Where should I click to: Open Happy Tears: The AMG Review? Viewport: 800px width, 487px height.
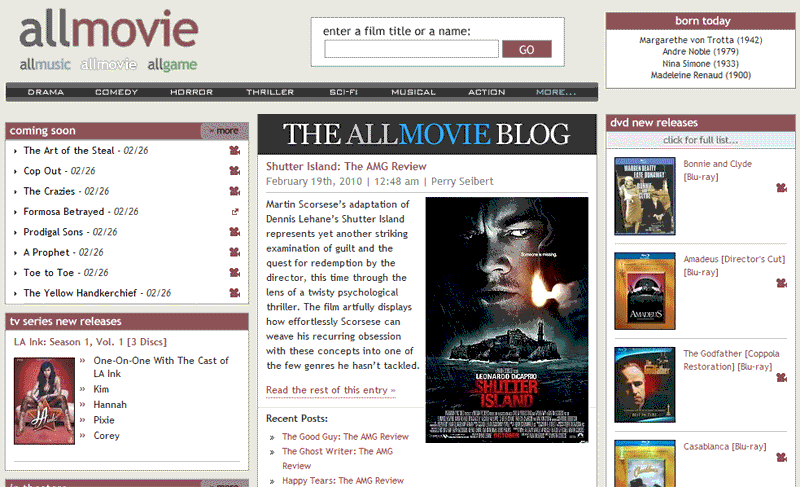pyautogui.click(x=343, y=480)
